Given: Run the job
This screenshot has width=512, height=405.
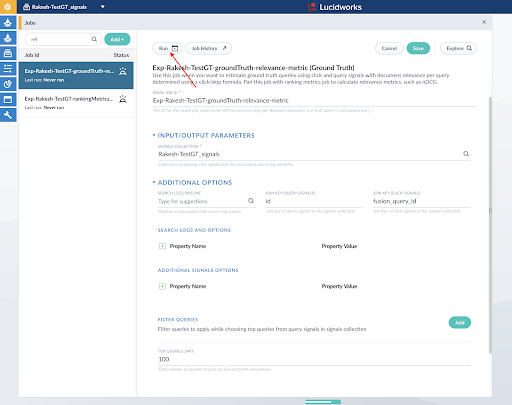Looking at the screenshot, I should point(163,48).
